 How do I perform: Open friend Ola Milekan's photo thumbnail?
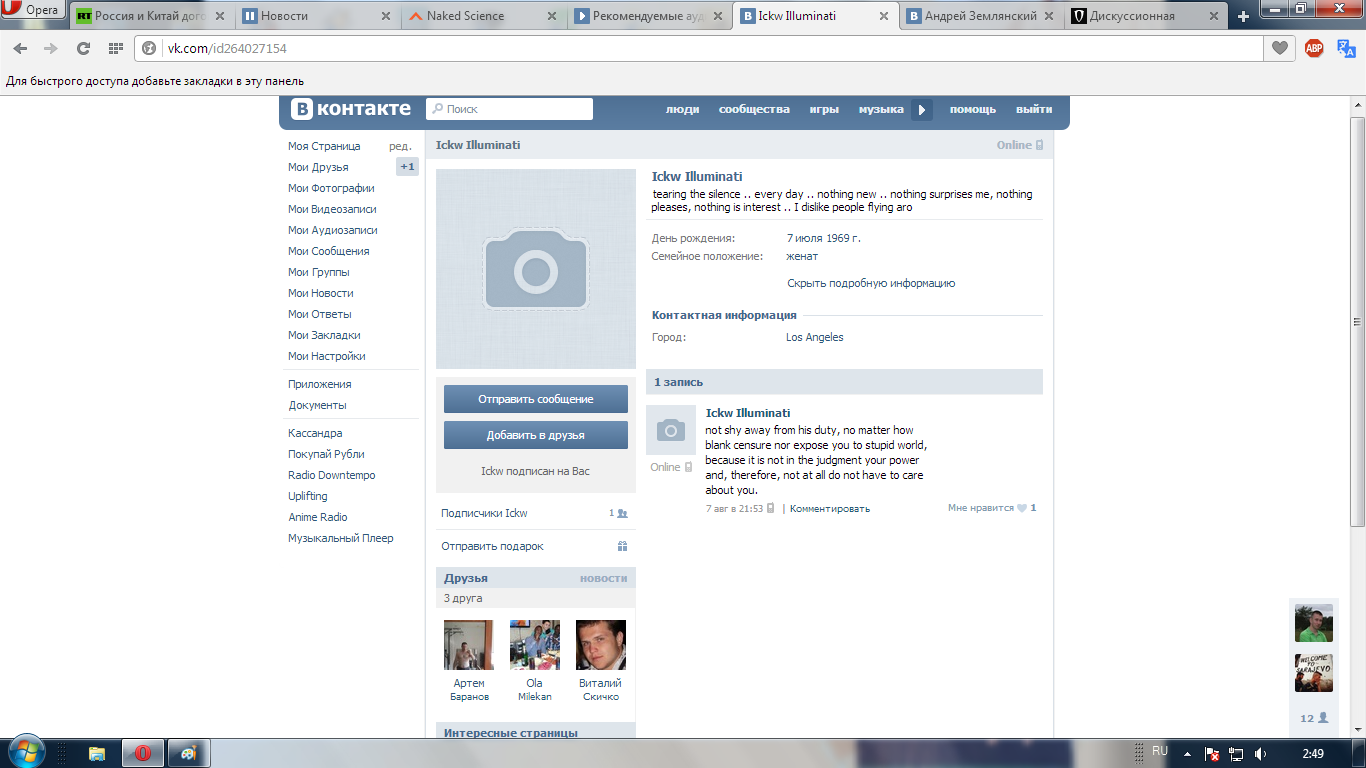(x=535, y=645)
